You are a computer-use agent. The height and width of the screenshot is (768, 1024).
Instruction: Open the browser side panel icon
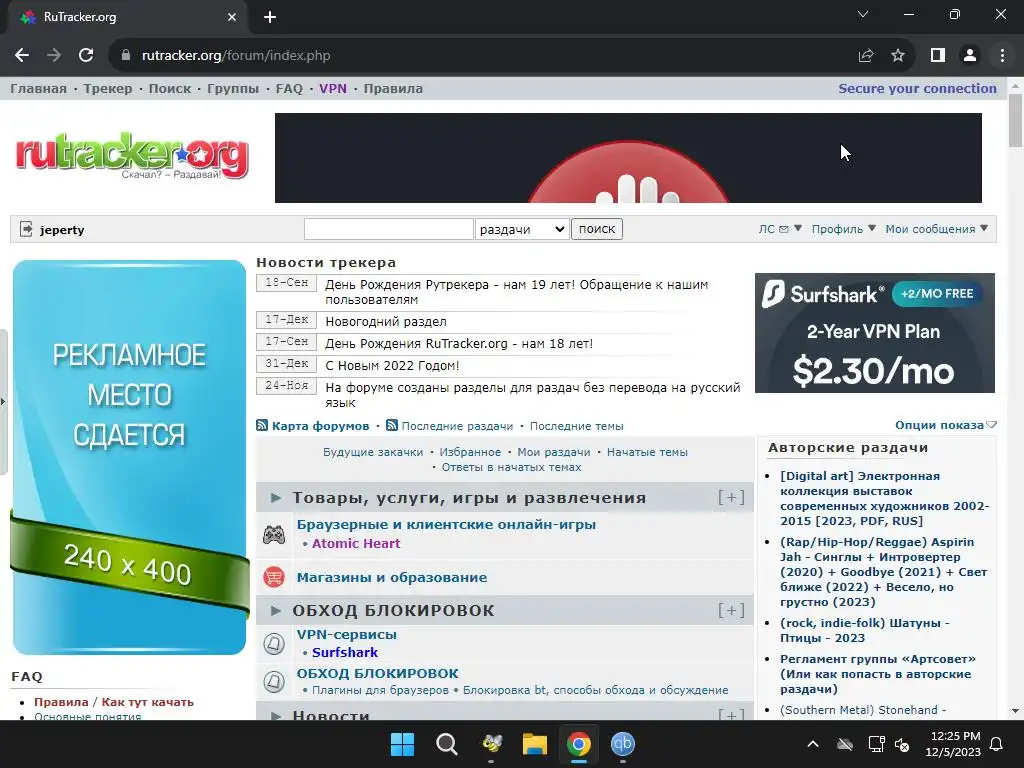[x=938, y=56]
